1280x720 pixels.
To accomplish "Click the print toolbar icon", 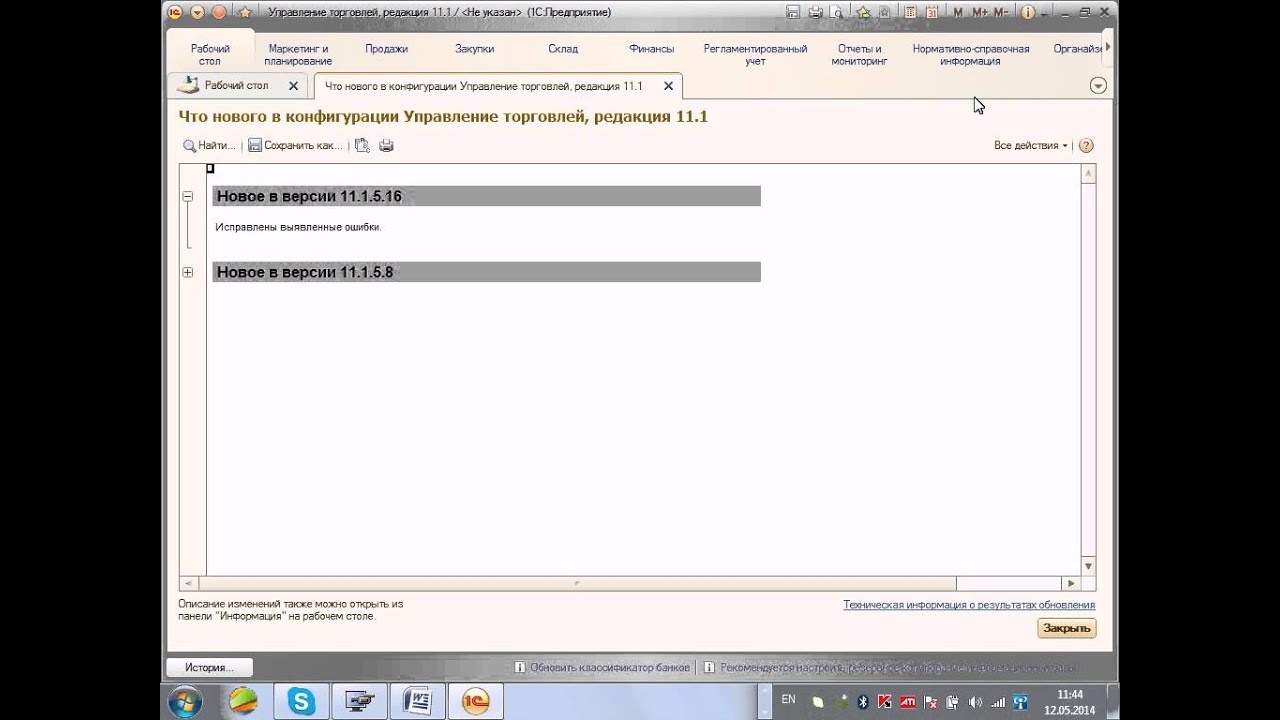I will coord(386,146).
